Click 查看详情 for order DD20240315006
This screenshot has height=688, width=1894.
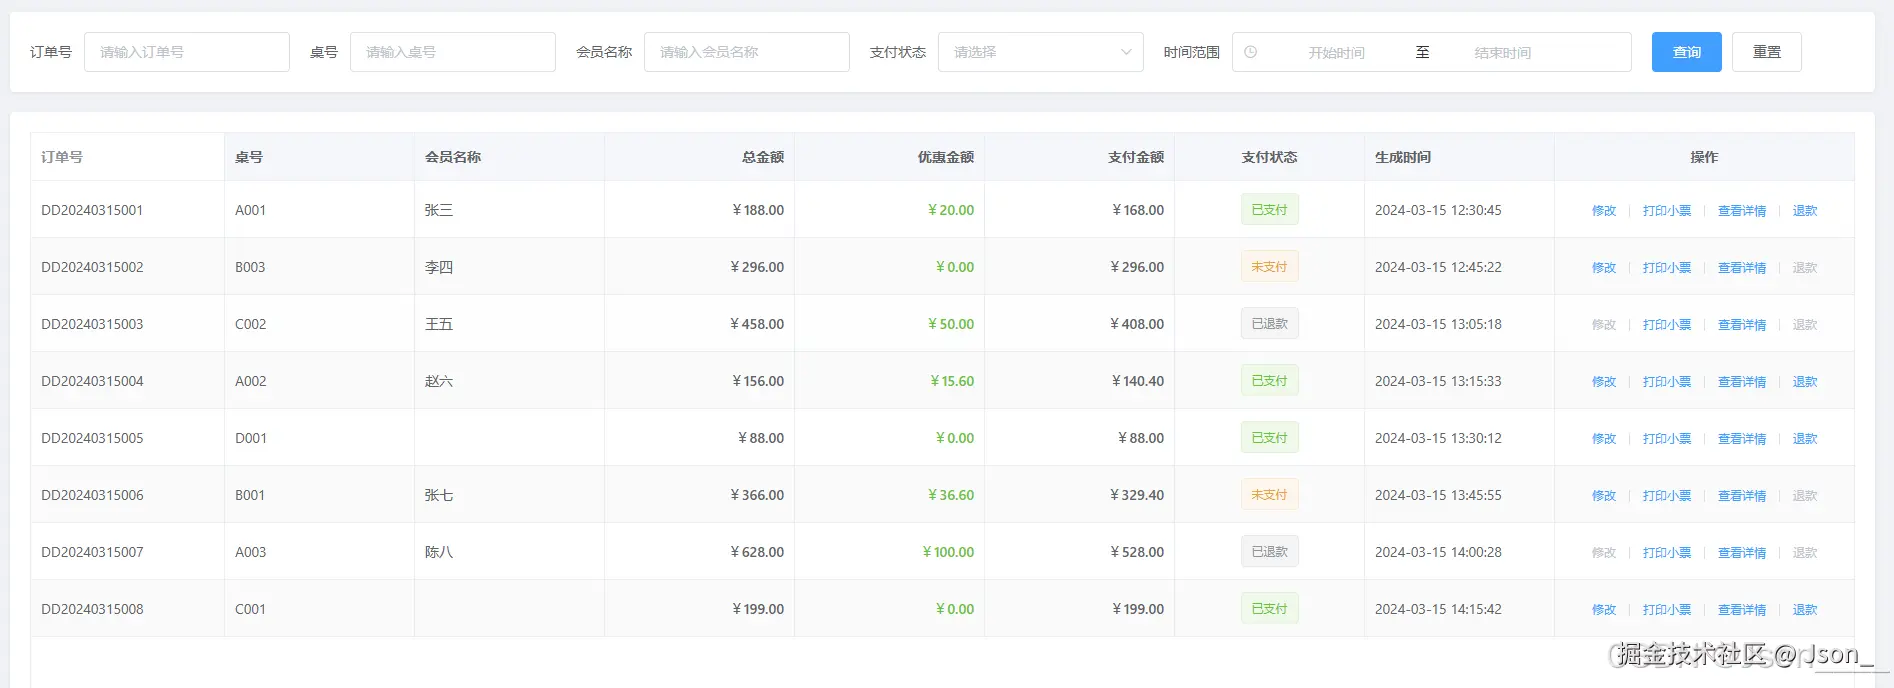pos(1742,496)
